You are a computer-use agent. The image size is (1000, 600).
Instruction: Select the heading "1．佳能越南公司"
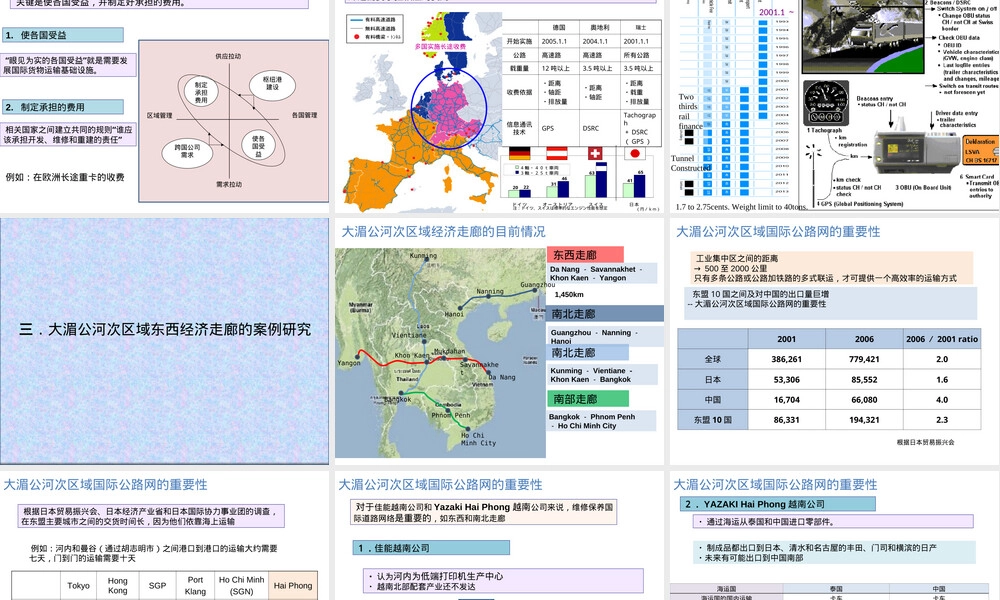[x=431, y=548]
